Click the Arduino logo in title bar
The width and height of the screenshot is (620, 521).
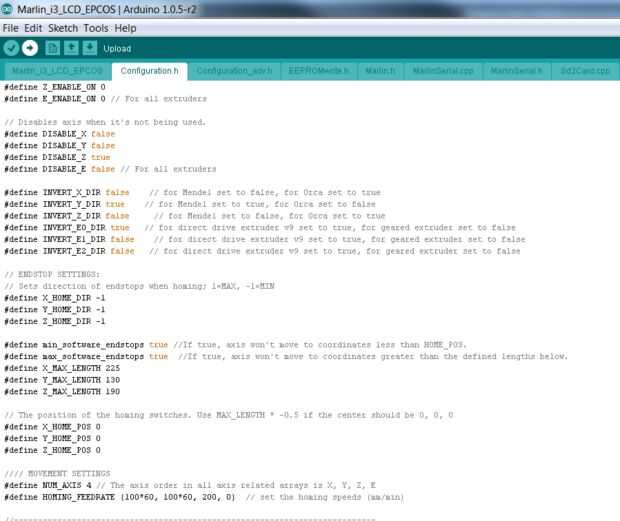click(x=6, y=9)
